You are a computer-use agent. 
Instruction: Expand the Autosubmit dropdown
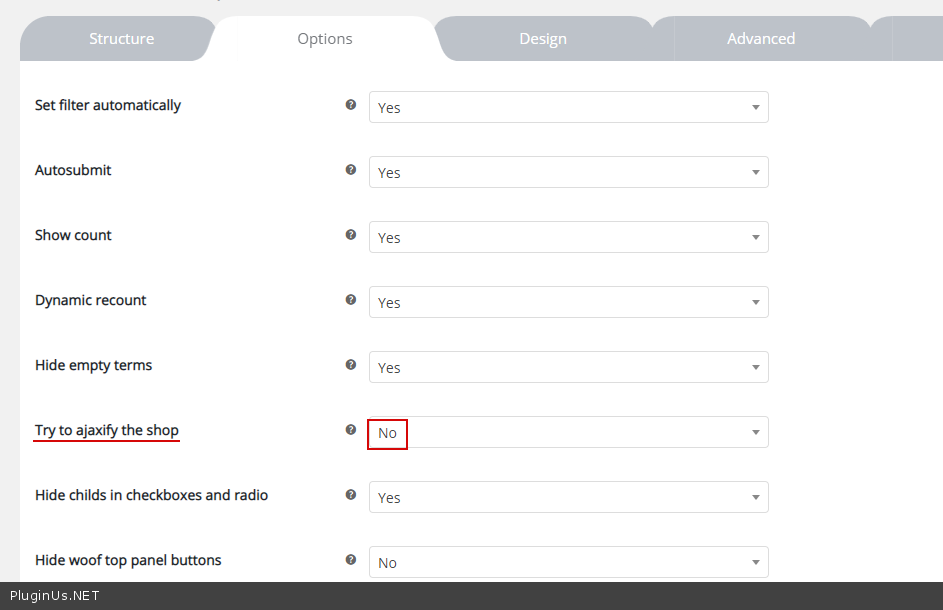[x=568, y=172]
